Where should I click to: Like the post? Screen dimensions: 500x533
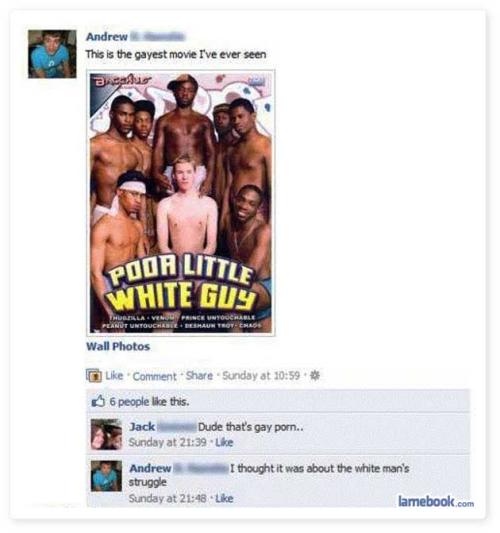tap(114, 376)
